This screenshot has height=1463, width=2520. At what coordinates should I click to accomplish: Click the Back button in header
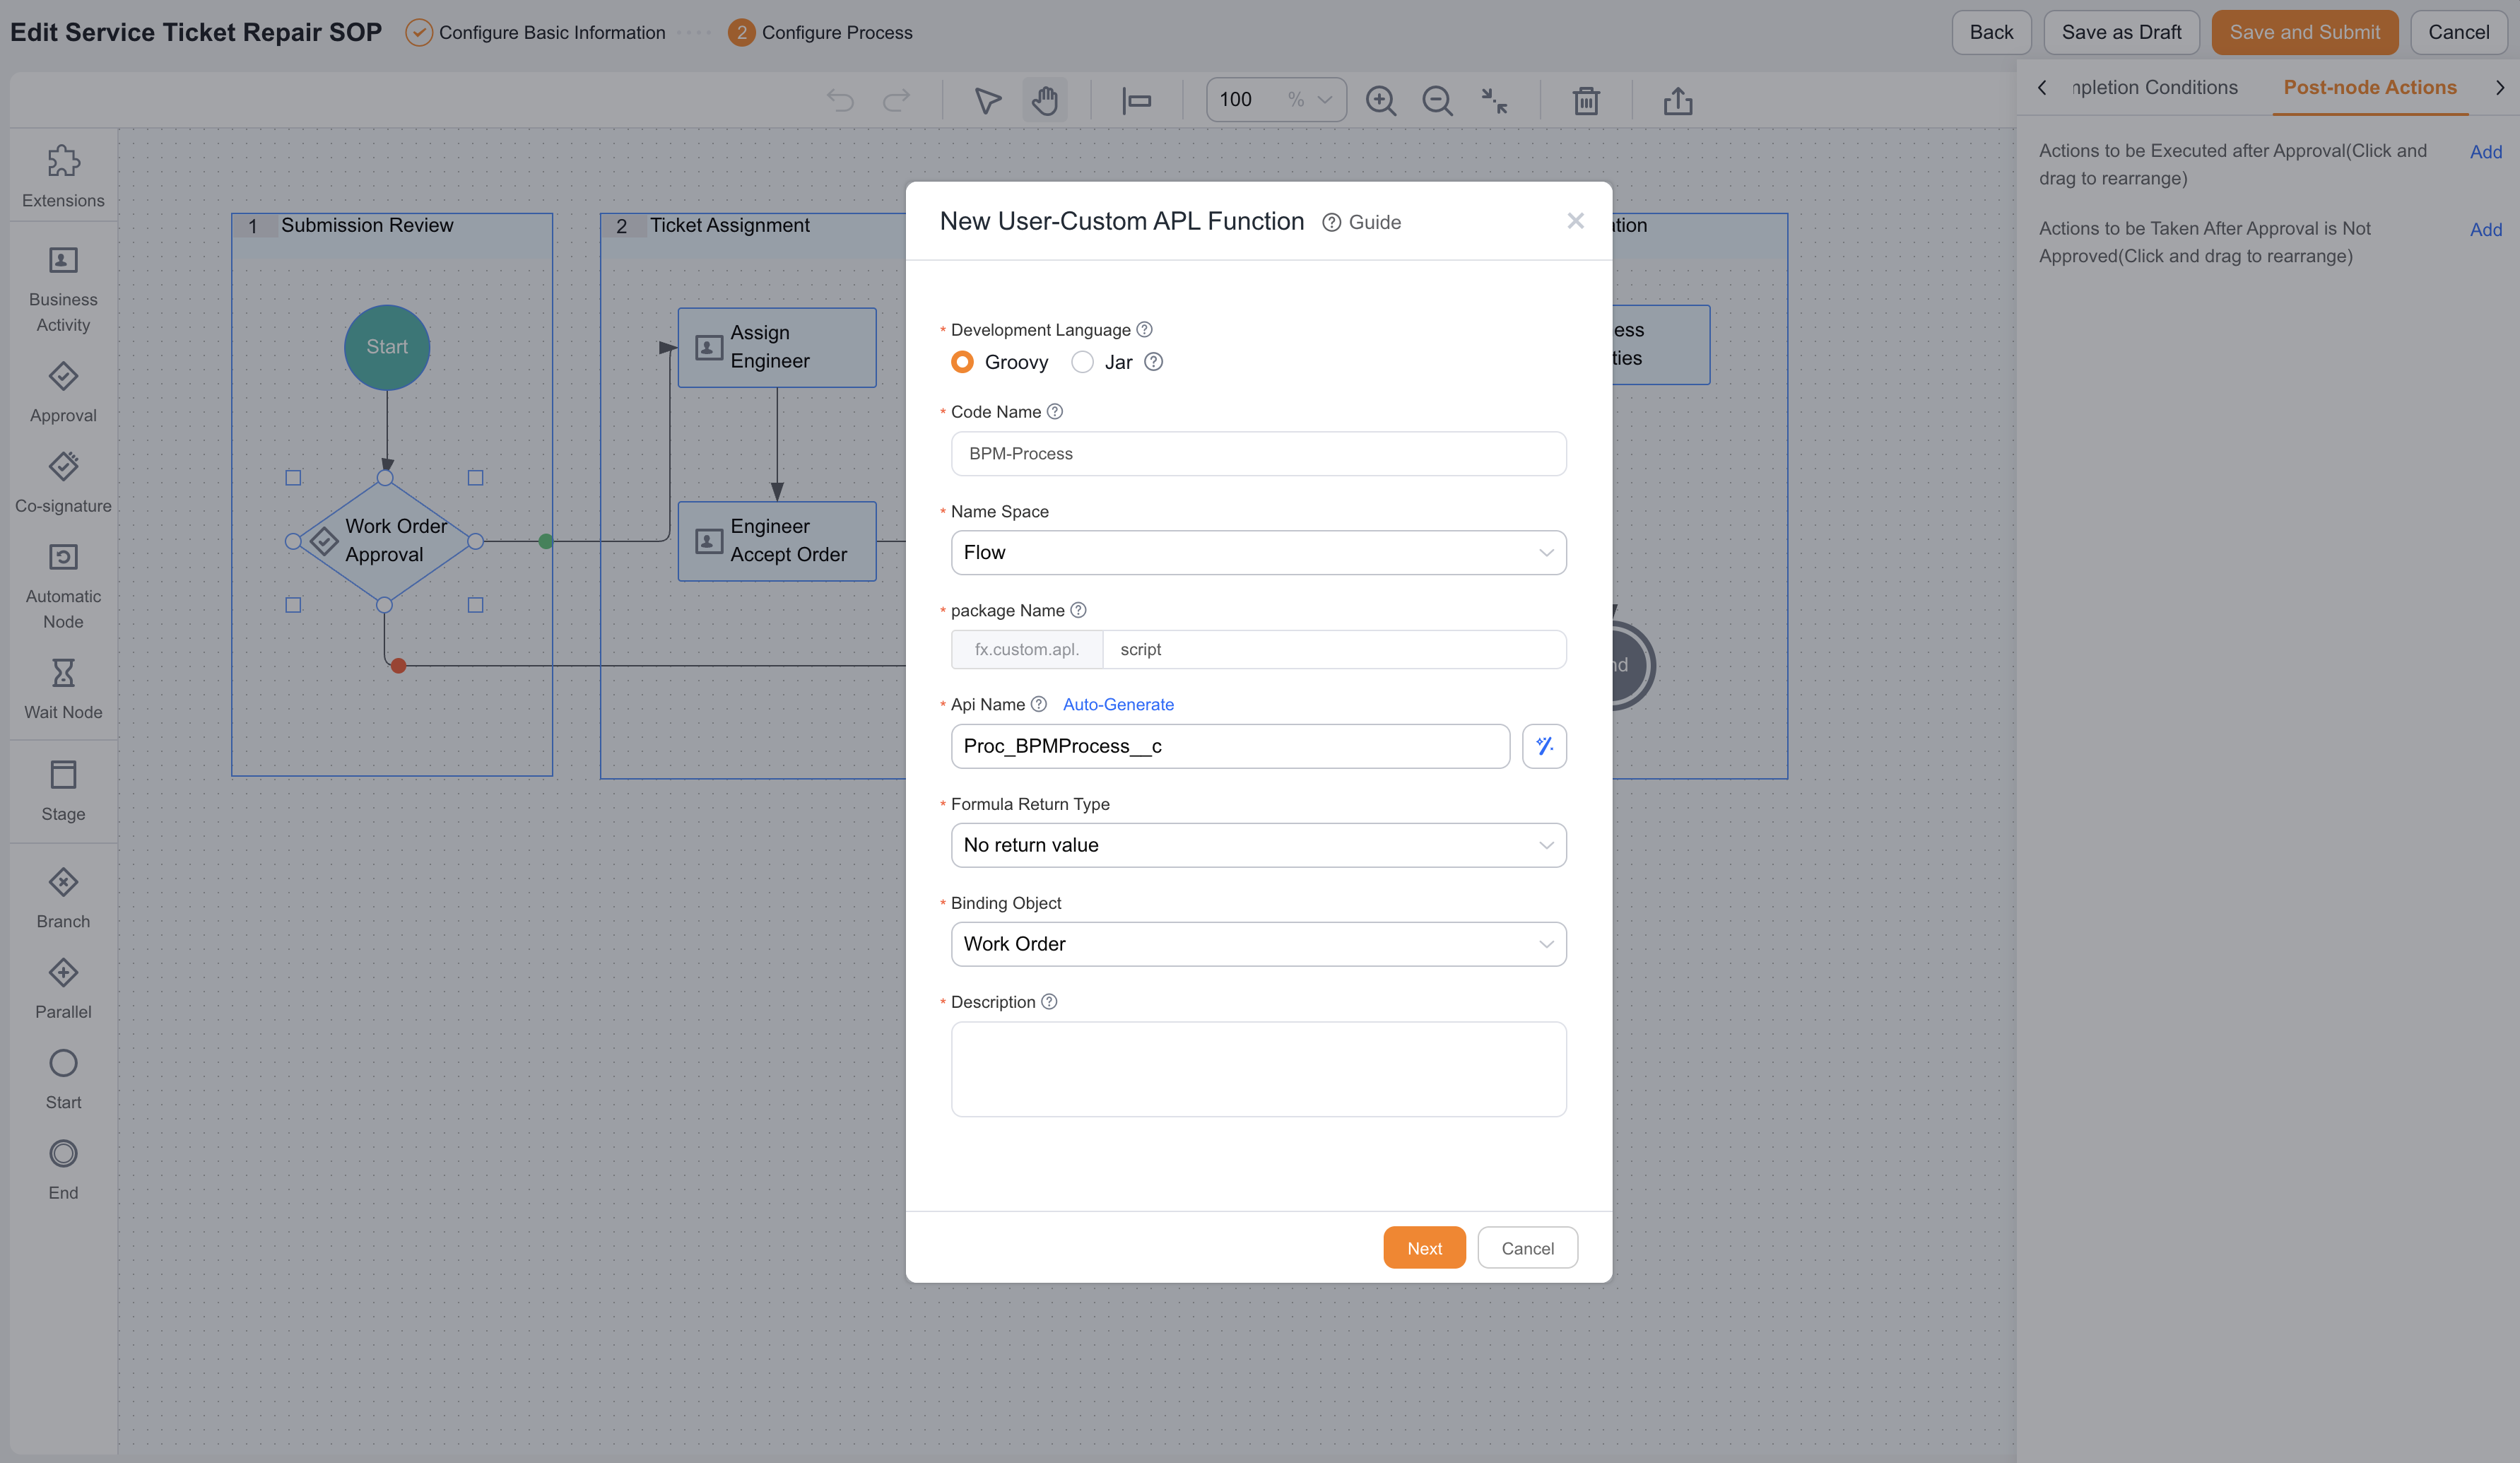[x=1991, y=32]
